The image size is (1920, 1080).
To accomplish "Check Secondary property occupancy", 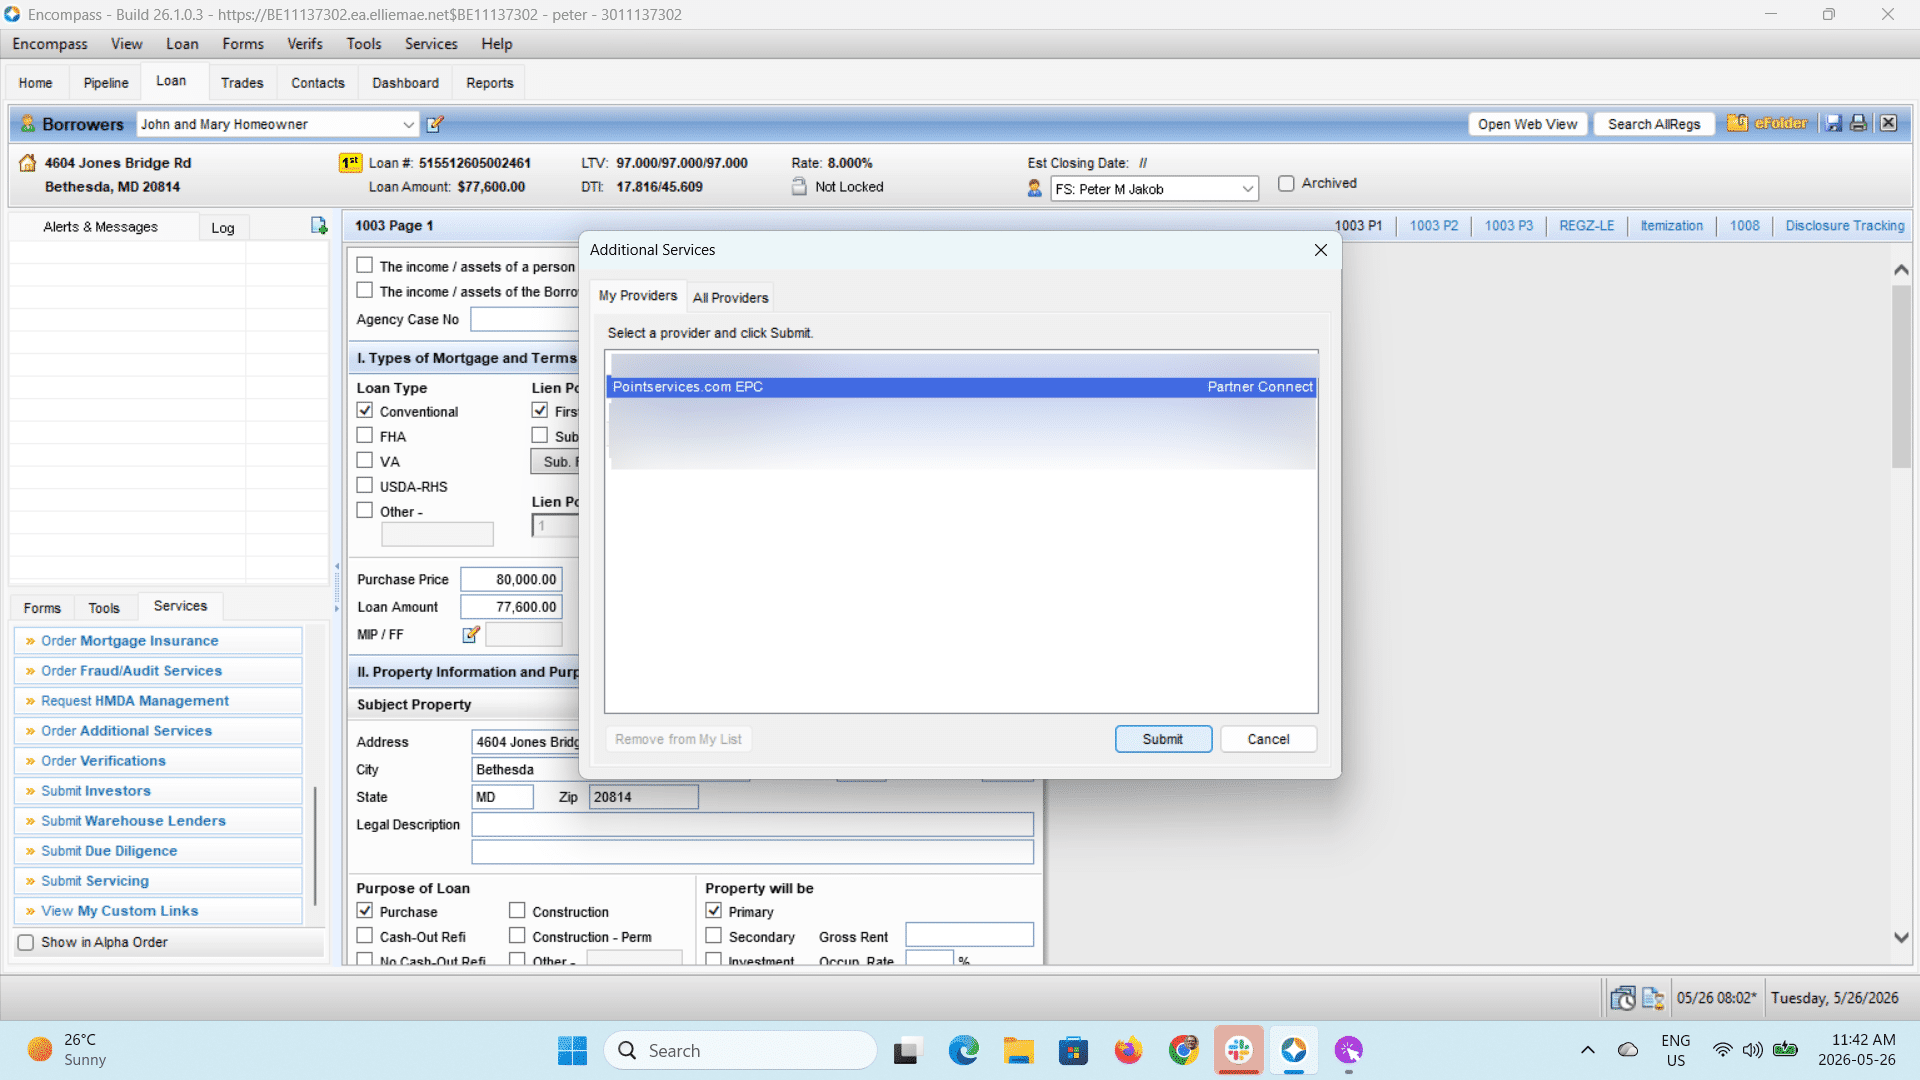I will (x=714, y=936).
